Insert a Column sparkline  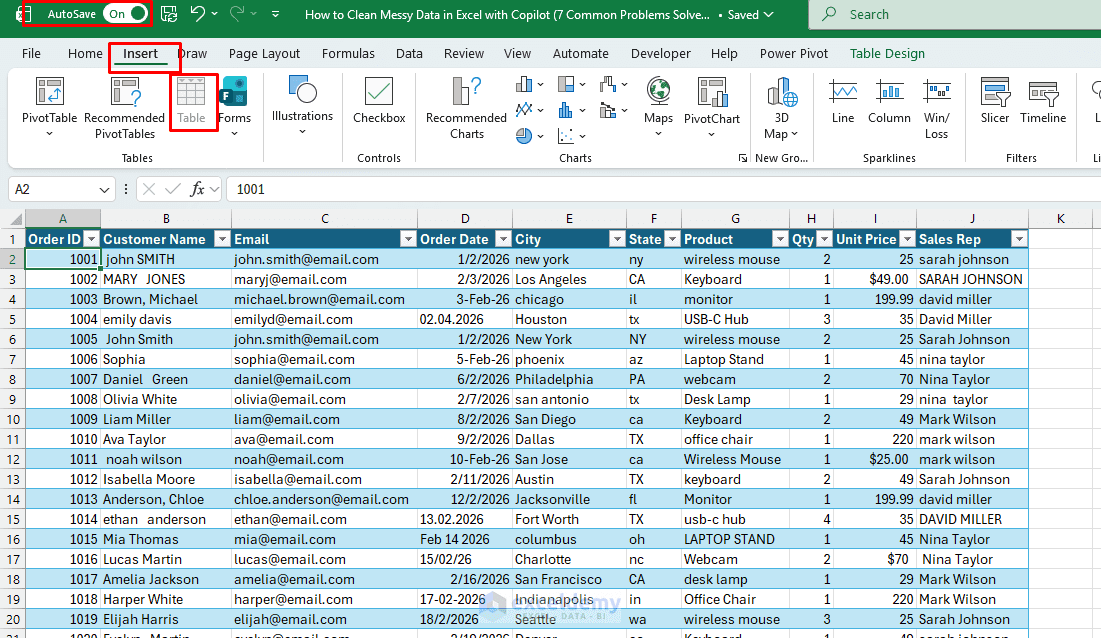(x=889, y=102)
